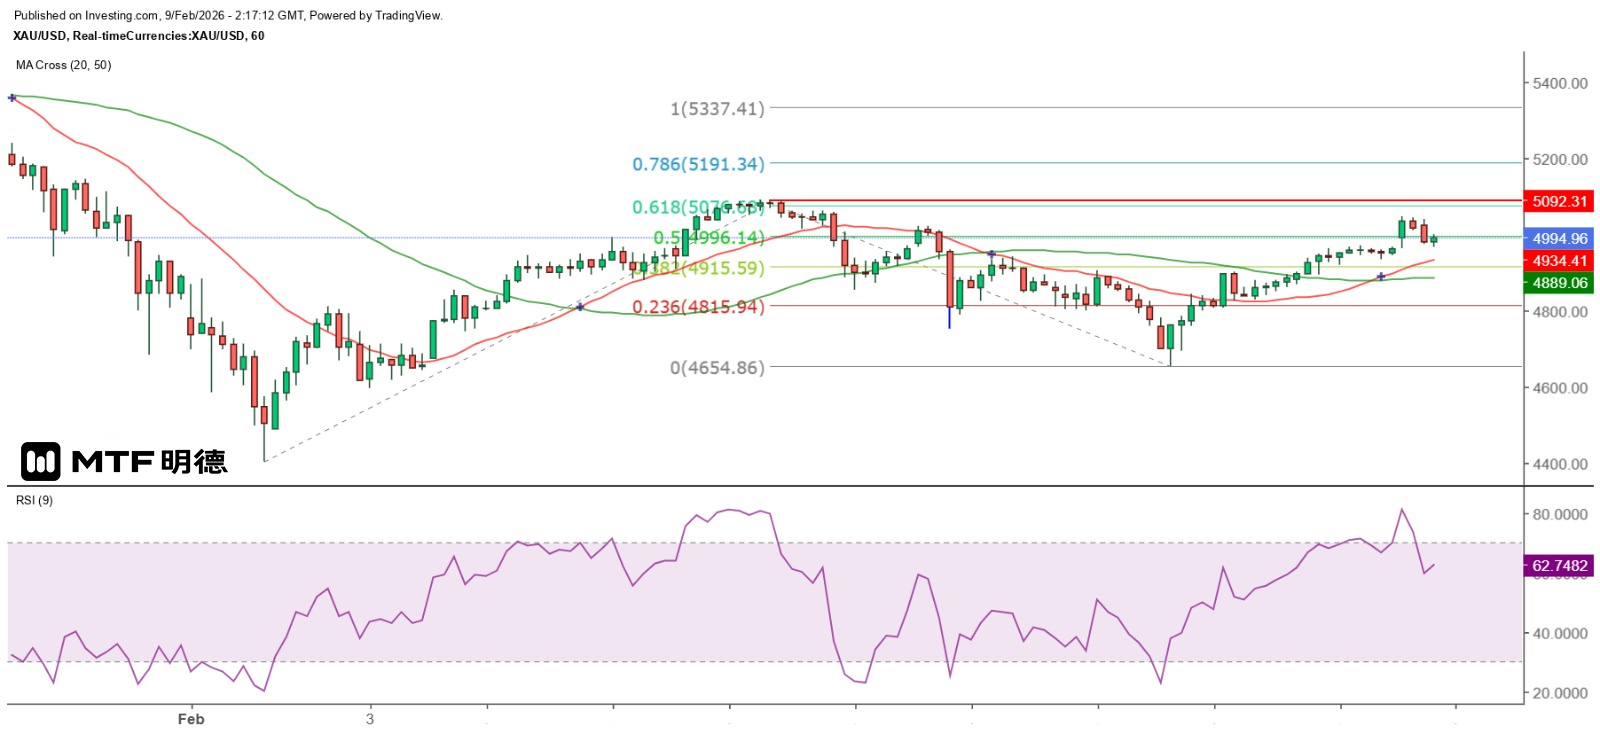Click the green 4889.06 moving average tag

pyautogui.click(x=1559, y=283)
